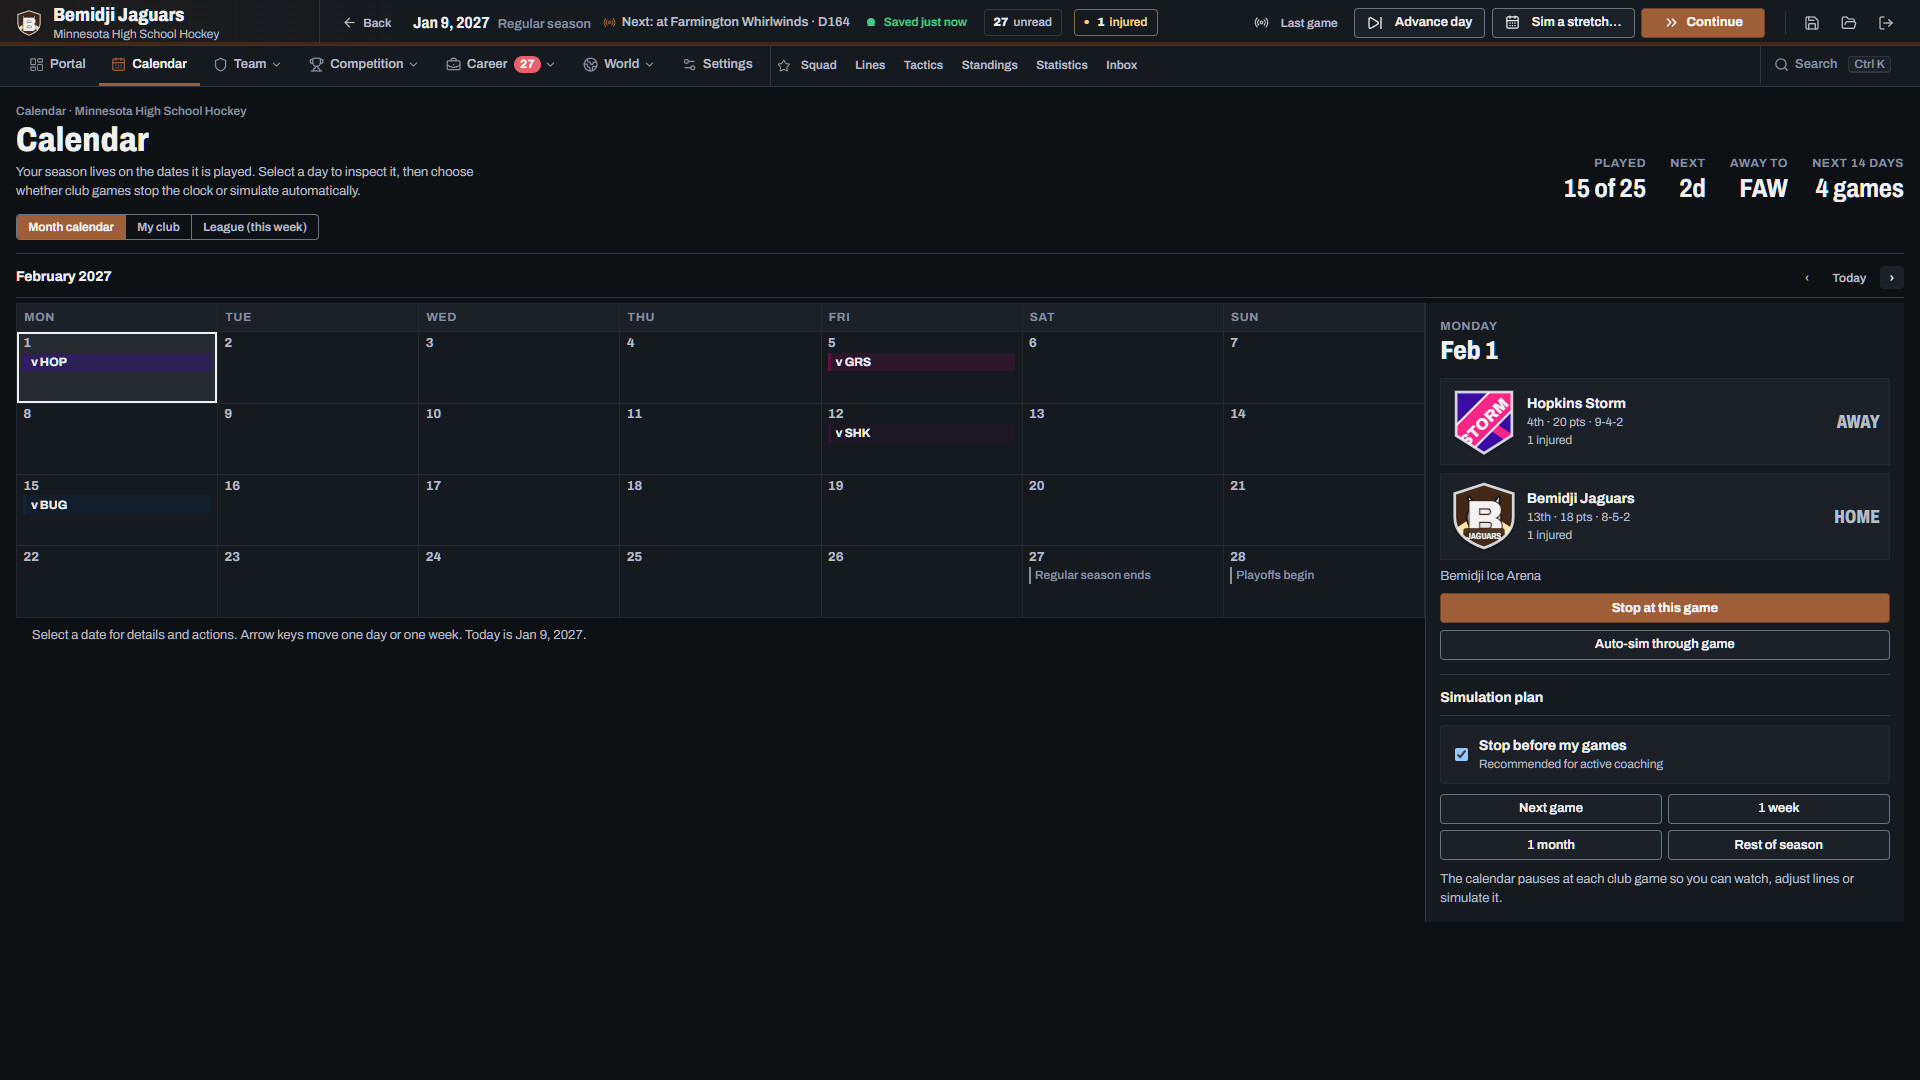Image resolution: width=1920 pixels, height=1080 pixels.
Task: Open the Calendar tab in navigation
Action: (x=150, y=64)
